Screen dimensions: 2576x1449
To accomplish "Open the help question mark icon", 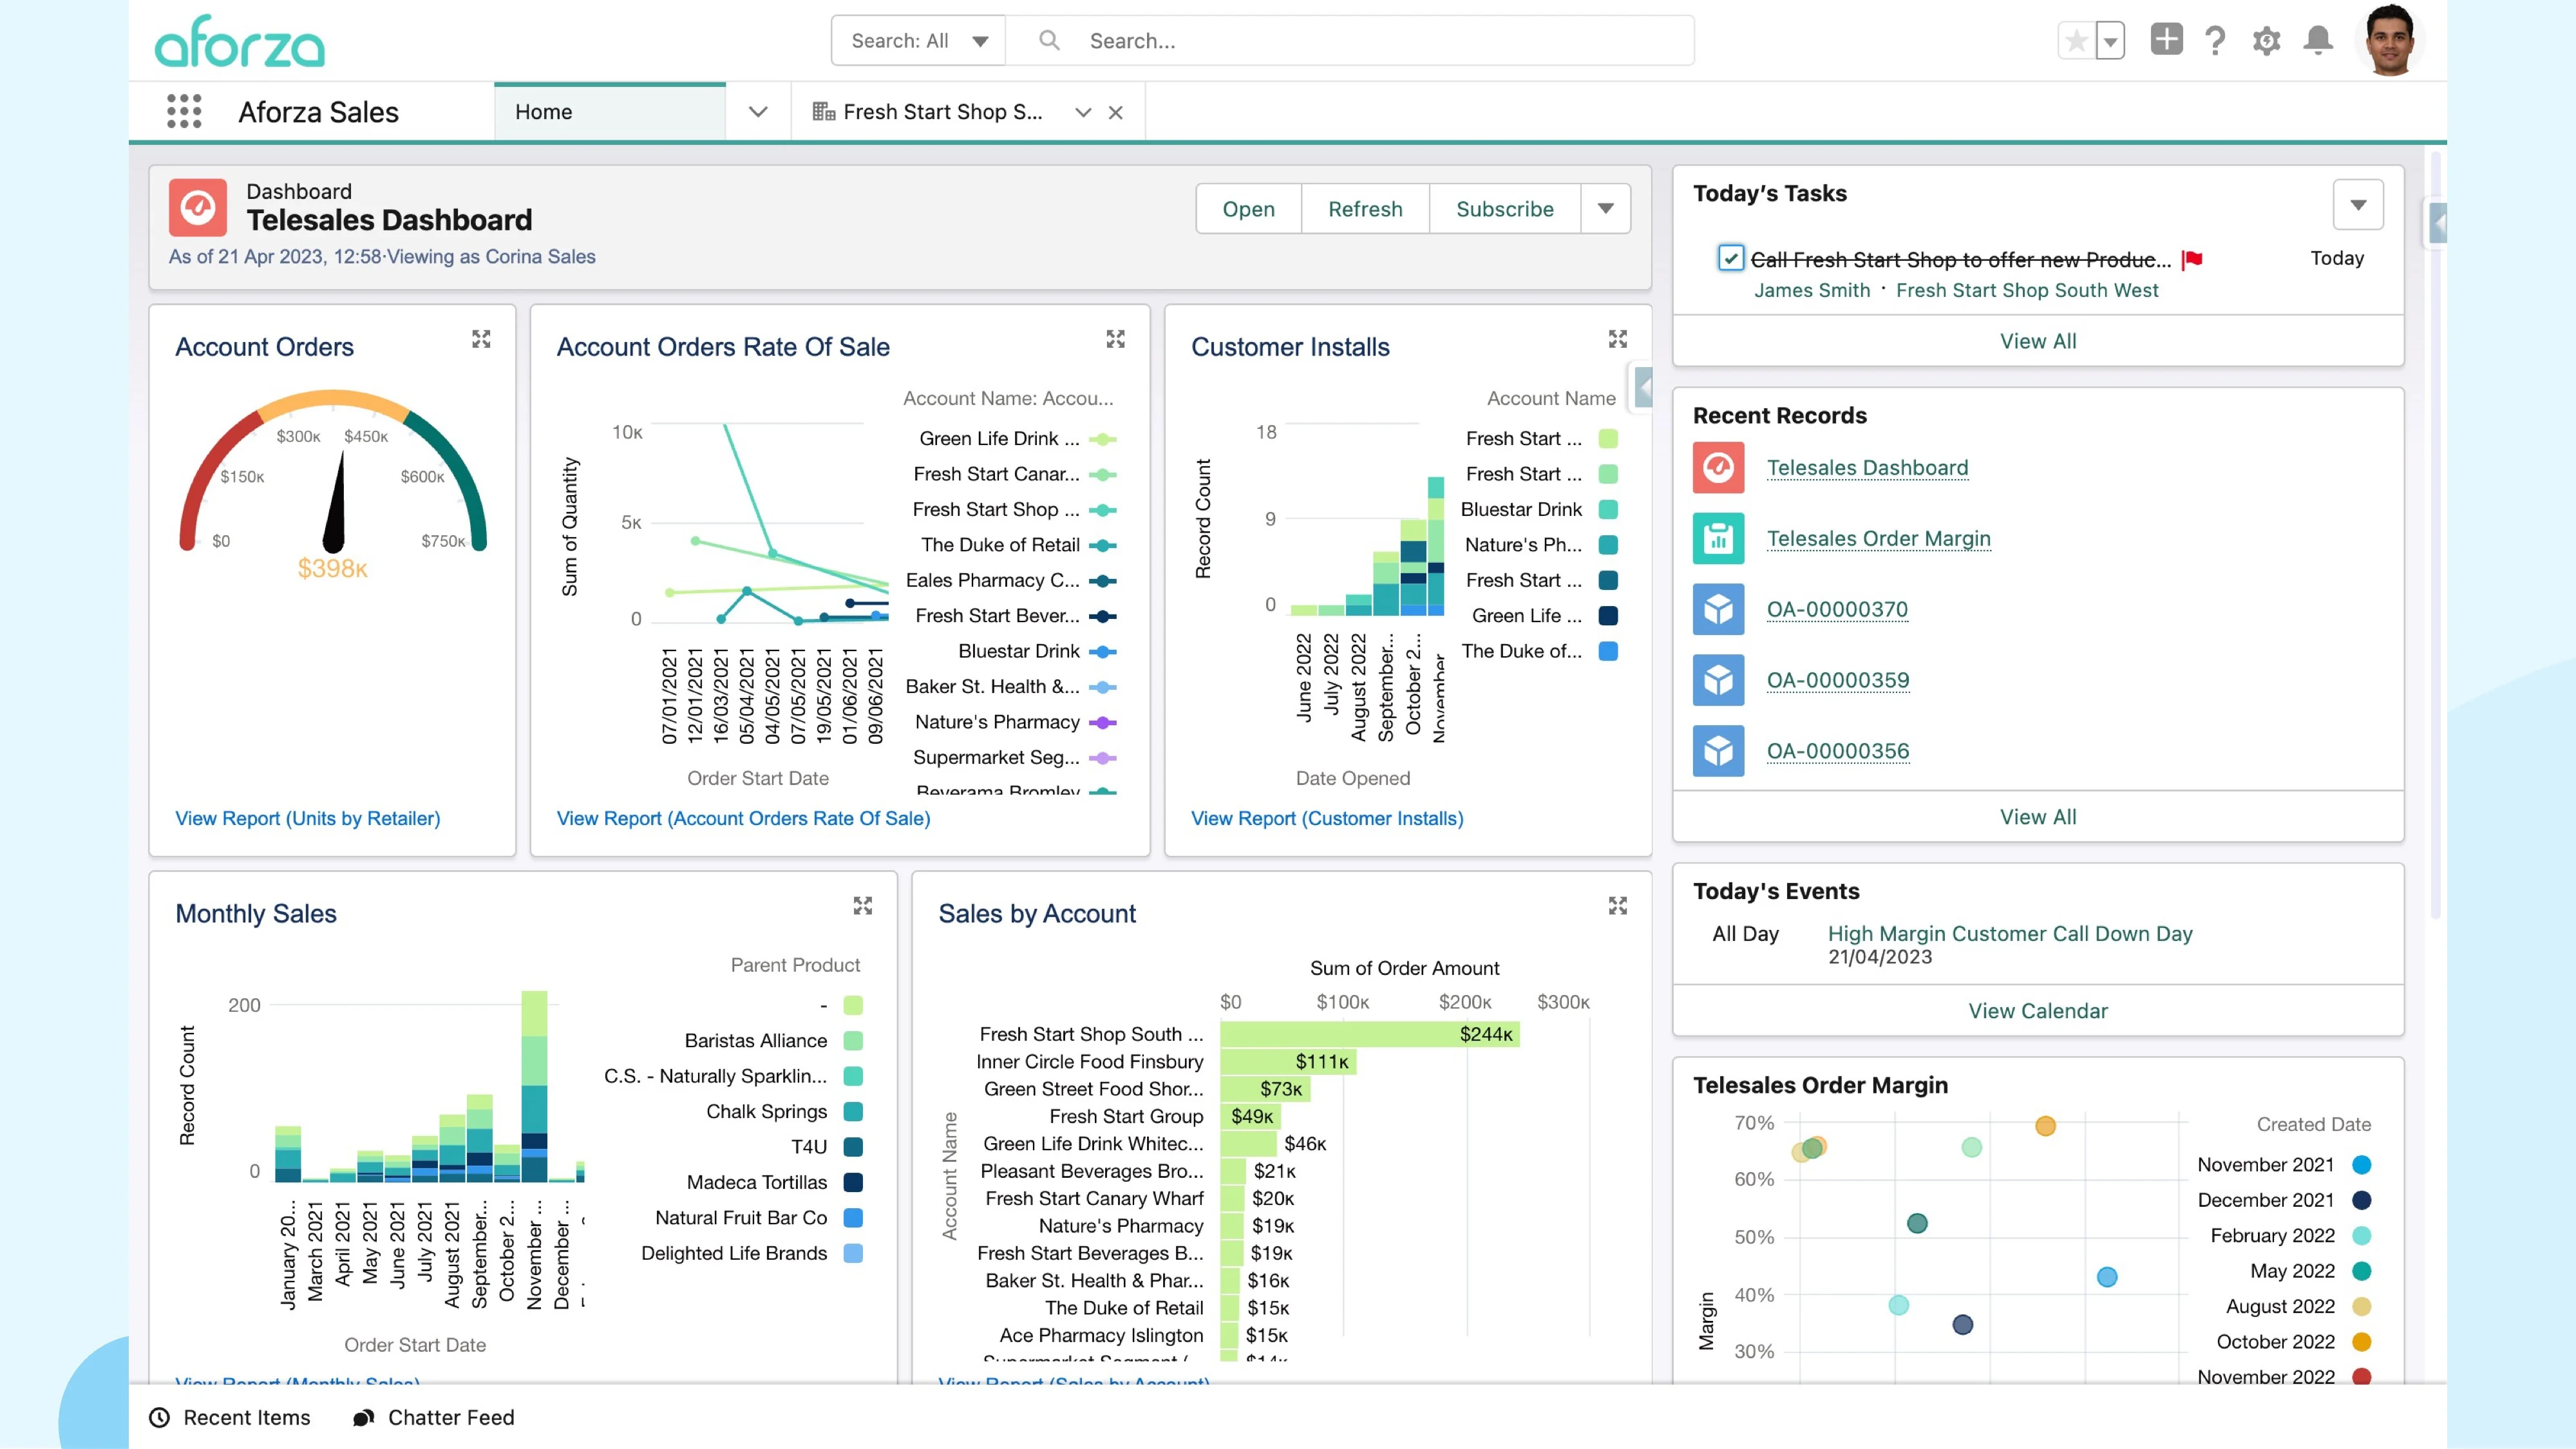I will point(2215,41).
